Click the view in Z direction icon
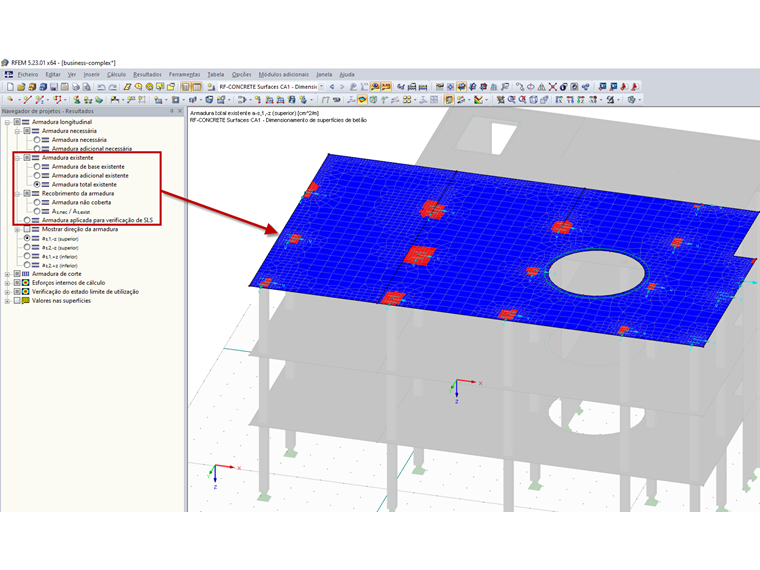Viewport: 760px width, 570px height. [581, 99]
